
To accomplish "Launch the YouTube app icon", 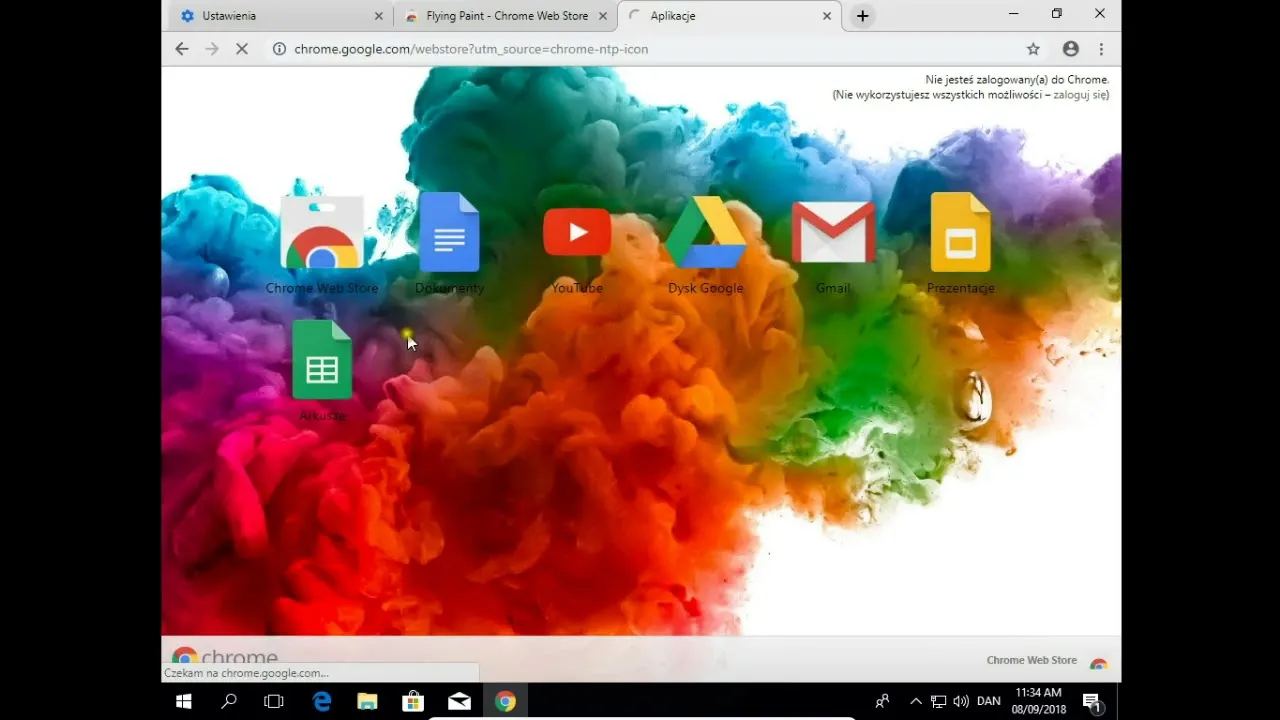I will 577,232.
